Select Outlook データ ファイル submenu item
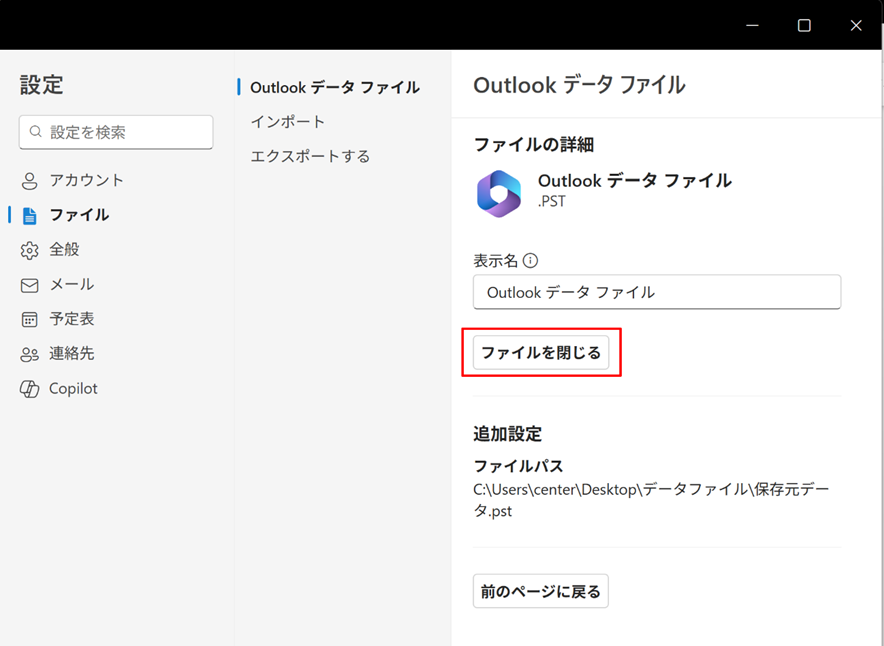The width and height of the screenshot is (884, 646). 334,87
